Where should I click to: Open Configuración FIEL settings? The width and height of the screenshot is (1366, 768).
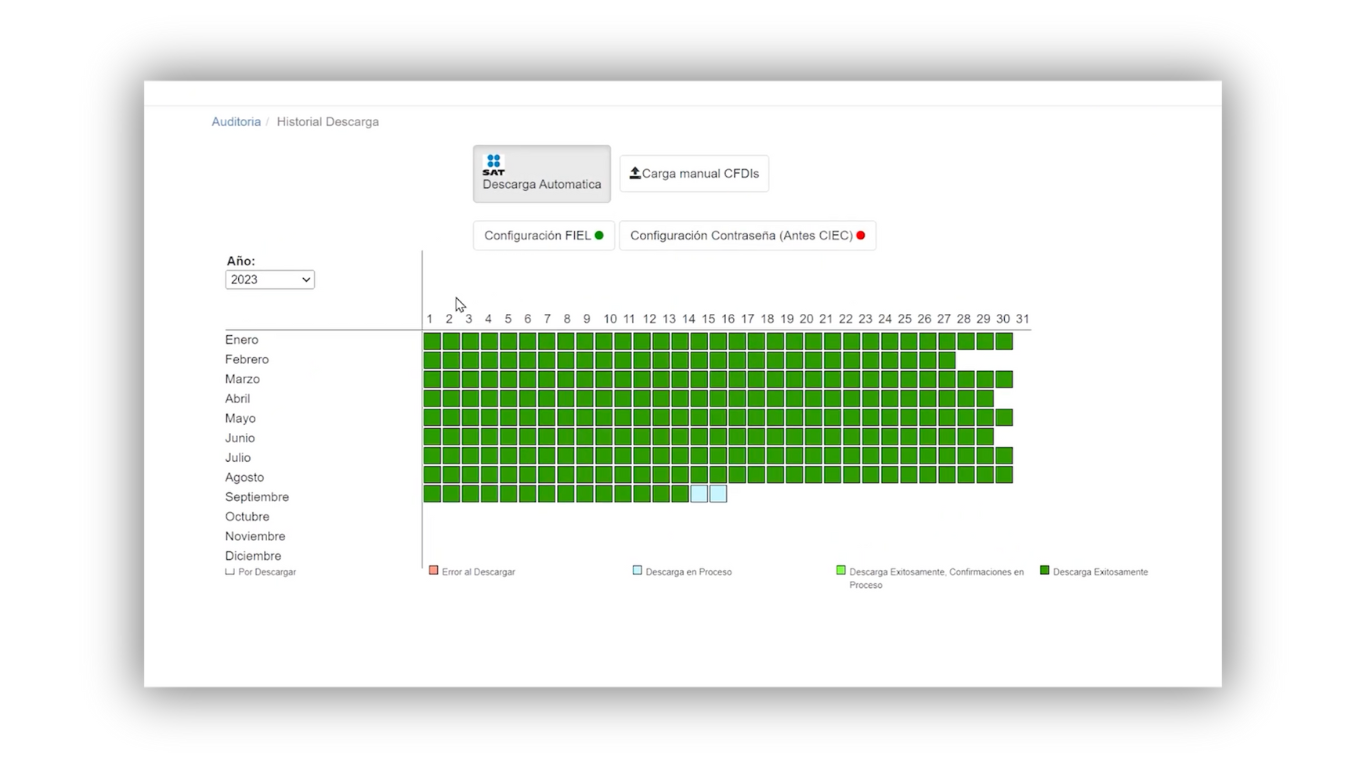point(543,236)
